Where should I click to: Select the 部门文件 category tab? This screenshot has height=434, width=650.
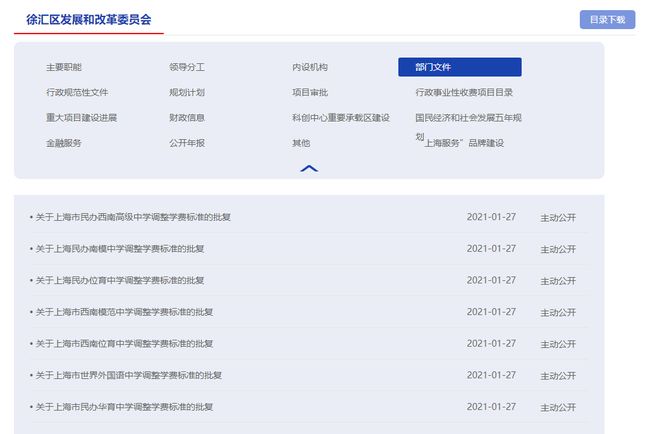(459, 67)
